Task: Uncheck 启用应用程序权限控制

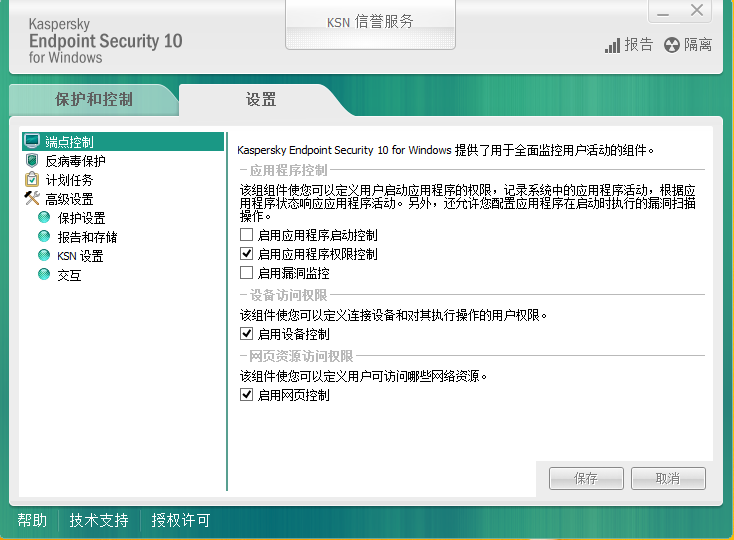Action: click(246, 254)
